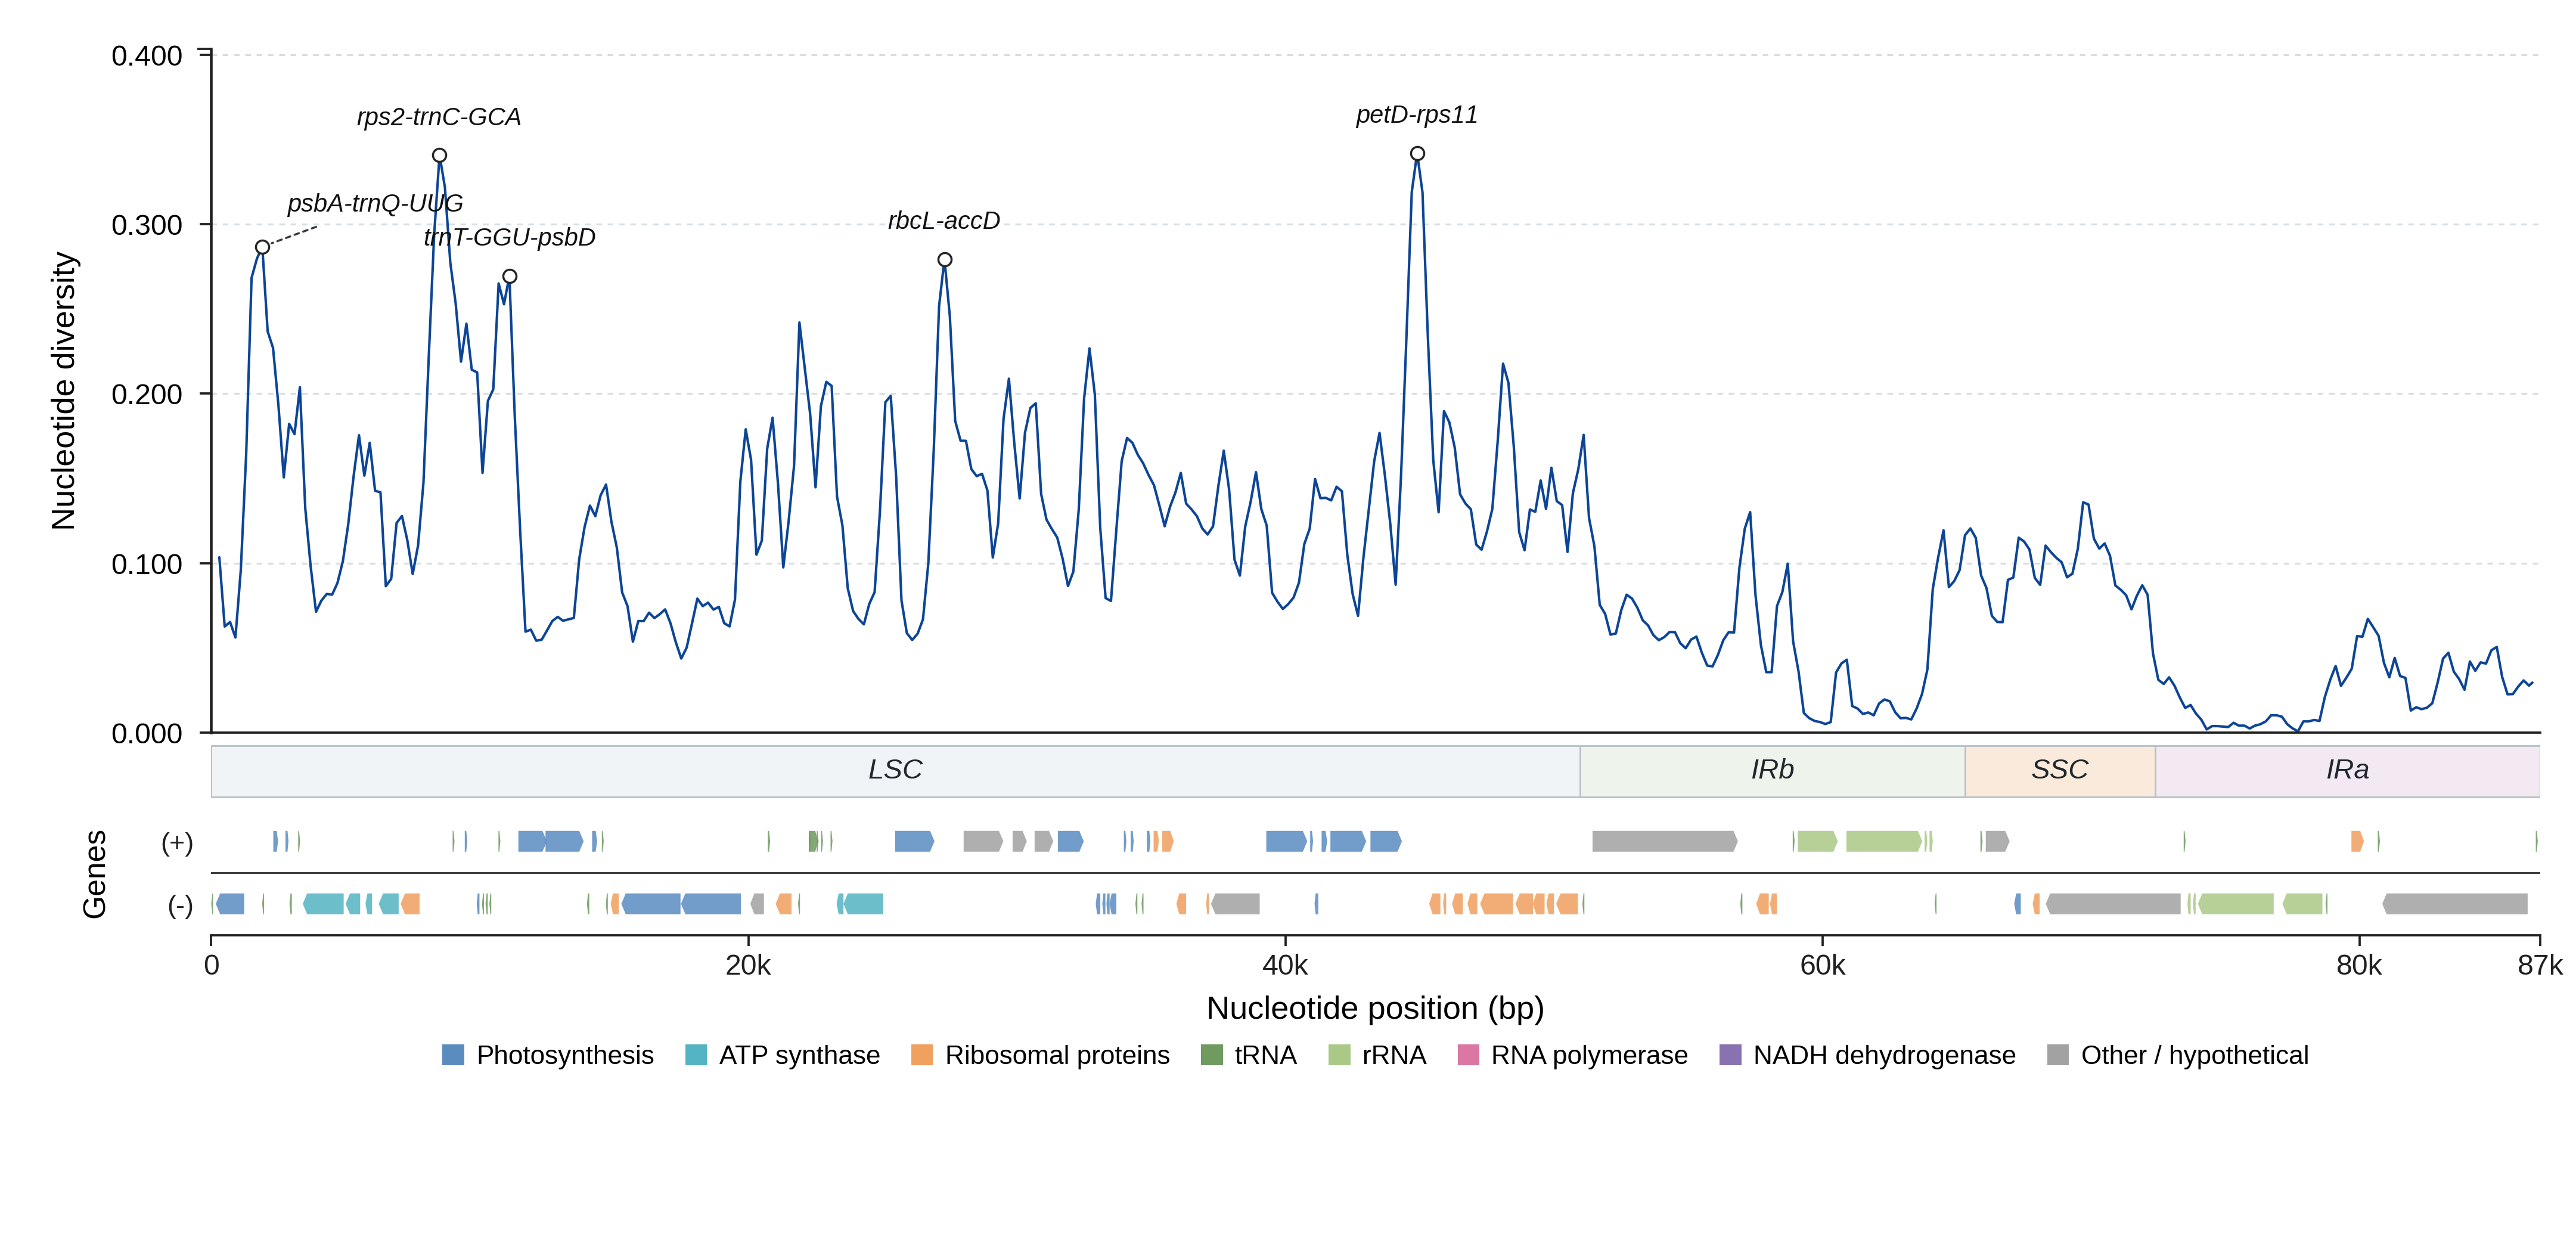This screenshot has height=1253, width=2576.
Task: Click the SSC region bar
Action: coord(2059,770)
